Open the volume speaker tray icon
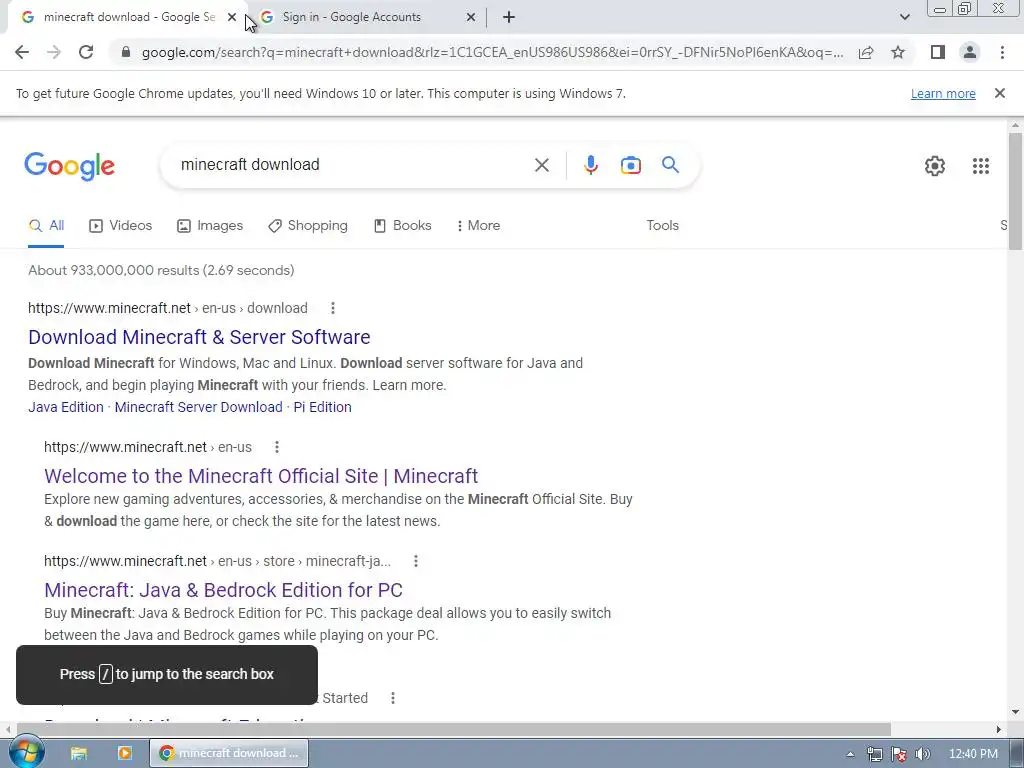The height and width of the screenshot is (768, 1024). pyautogui.click(x=922, y=754)
